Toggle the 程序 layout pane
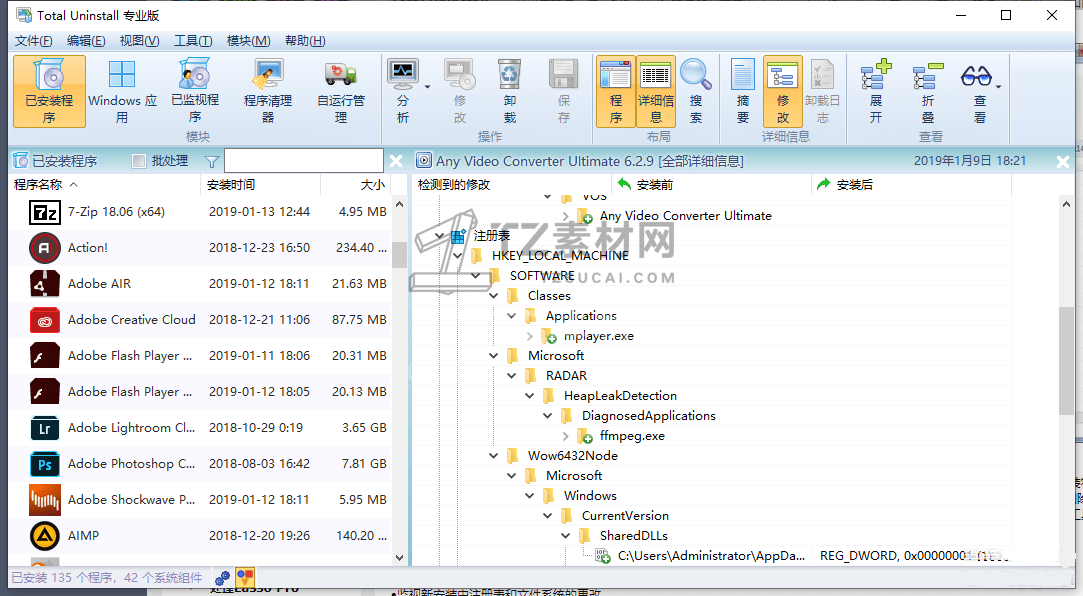This screenshot has height=596, width=1083. point(615,91)
